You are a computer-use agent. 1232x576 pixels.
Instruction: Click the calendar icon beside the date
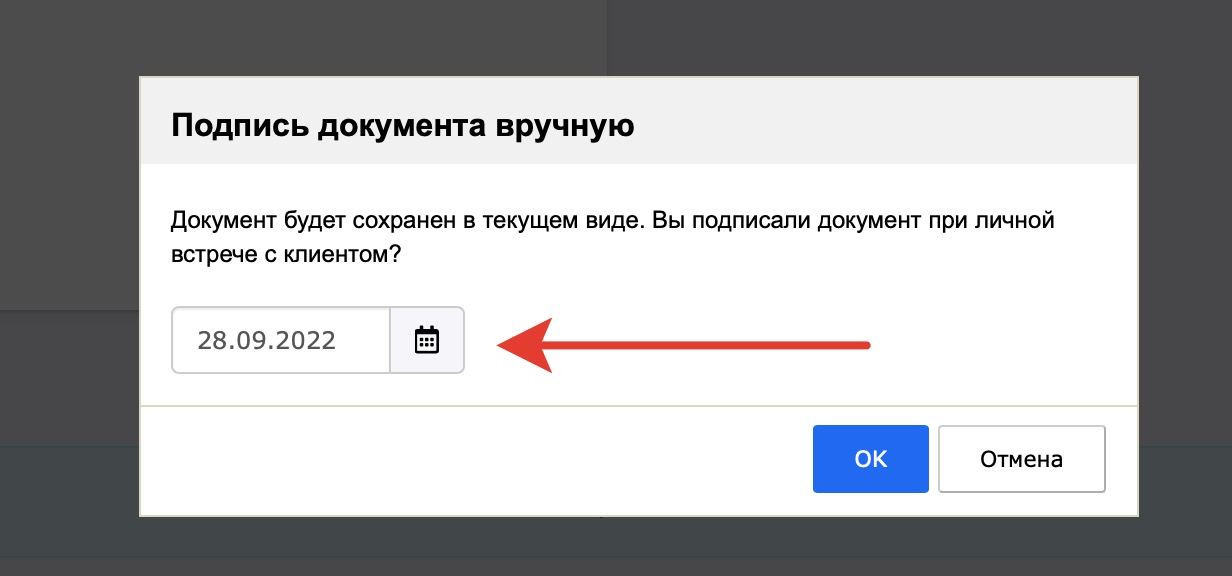(427, 340)
